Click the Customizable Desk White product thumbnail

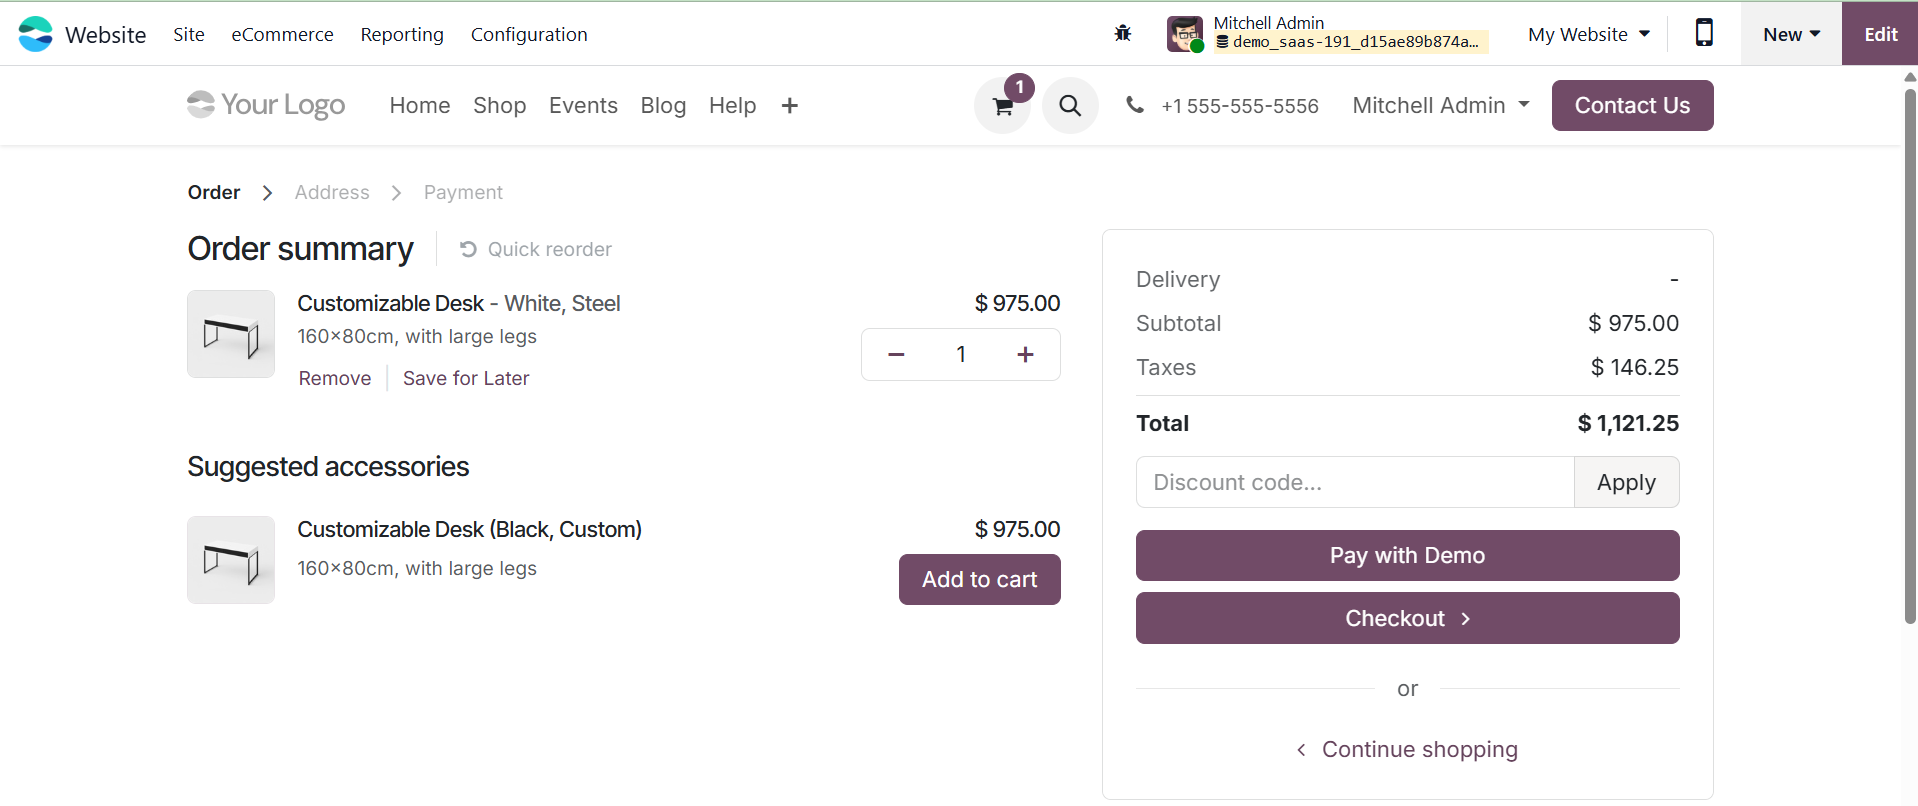click(x=231, y=334)
